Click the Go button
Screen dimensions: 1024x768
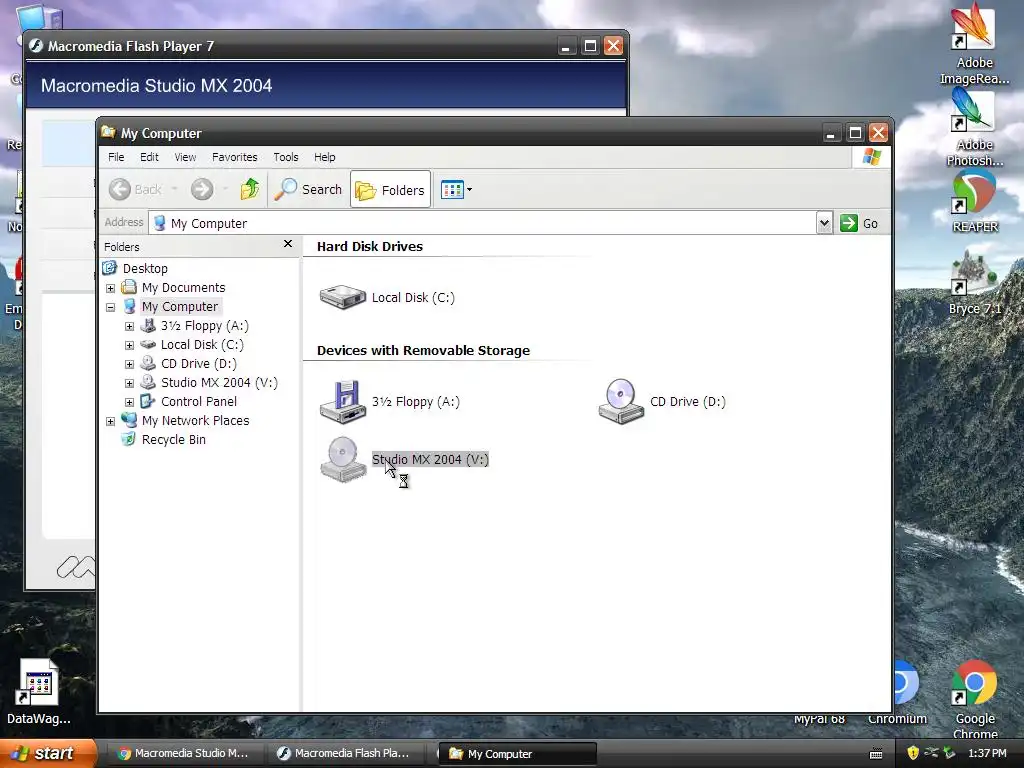point(859,223)
